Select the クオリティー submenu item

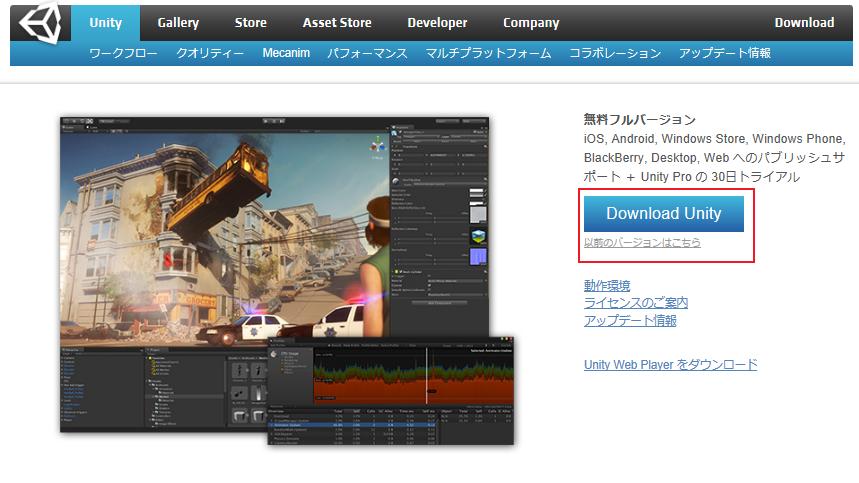tap(210, 53)
